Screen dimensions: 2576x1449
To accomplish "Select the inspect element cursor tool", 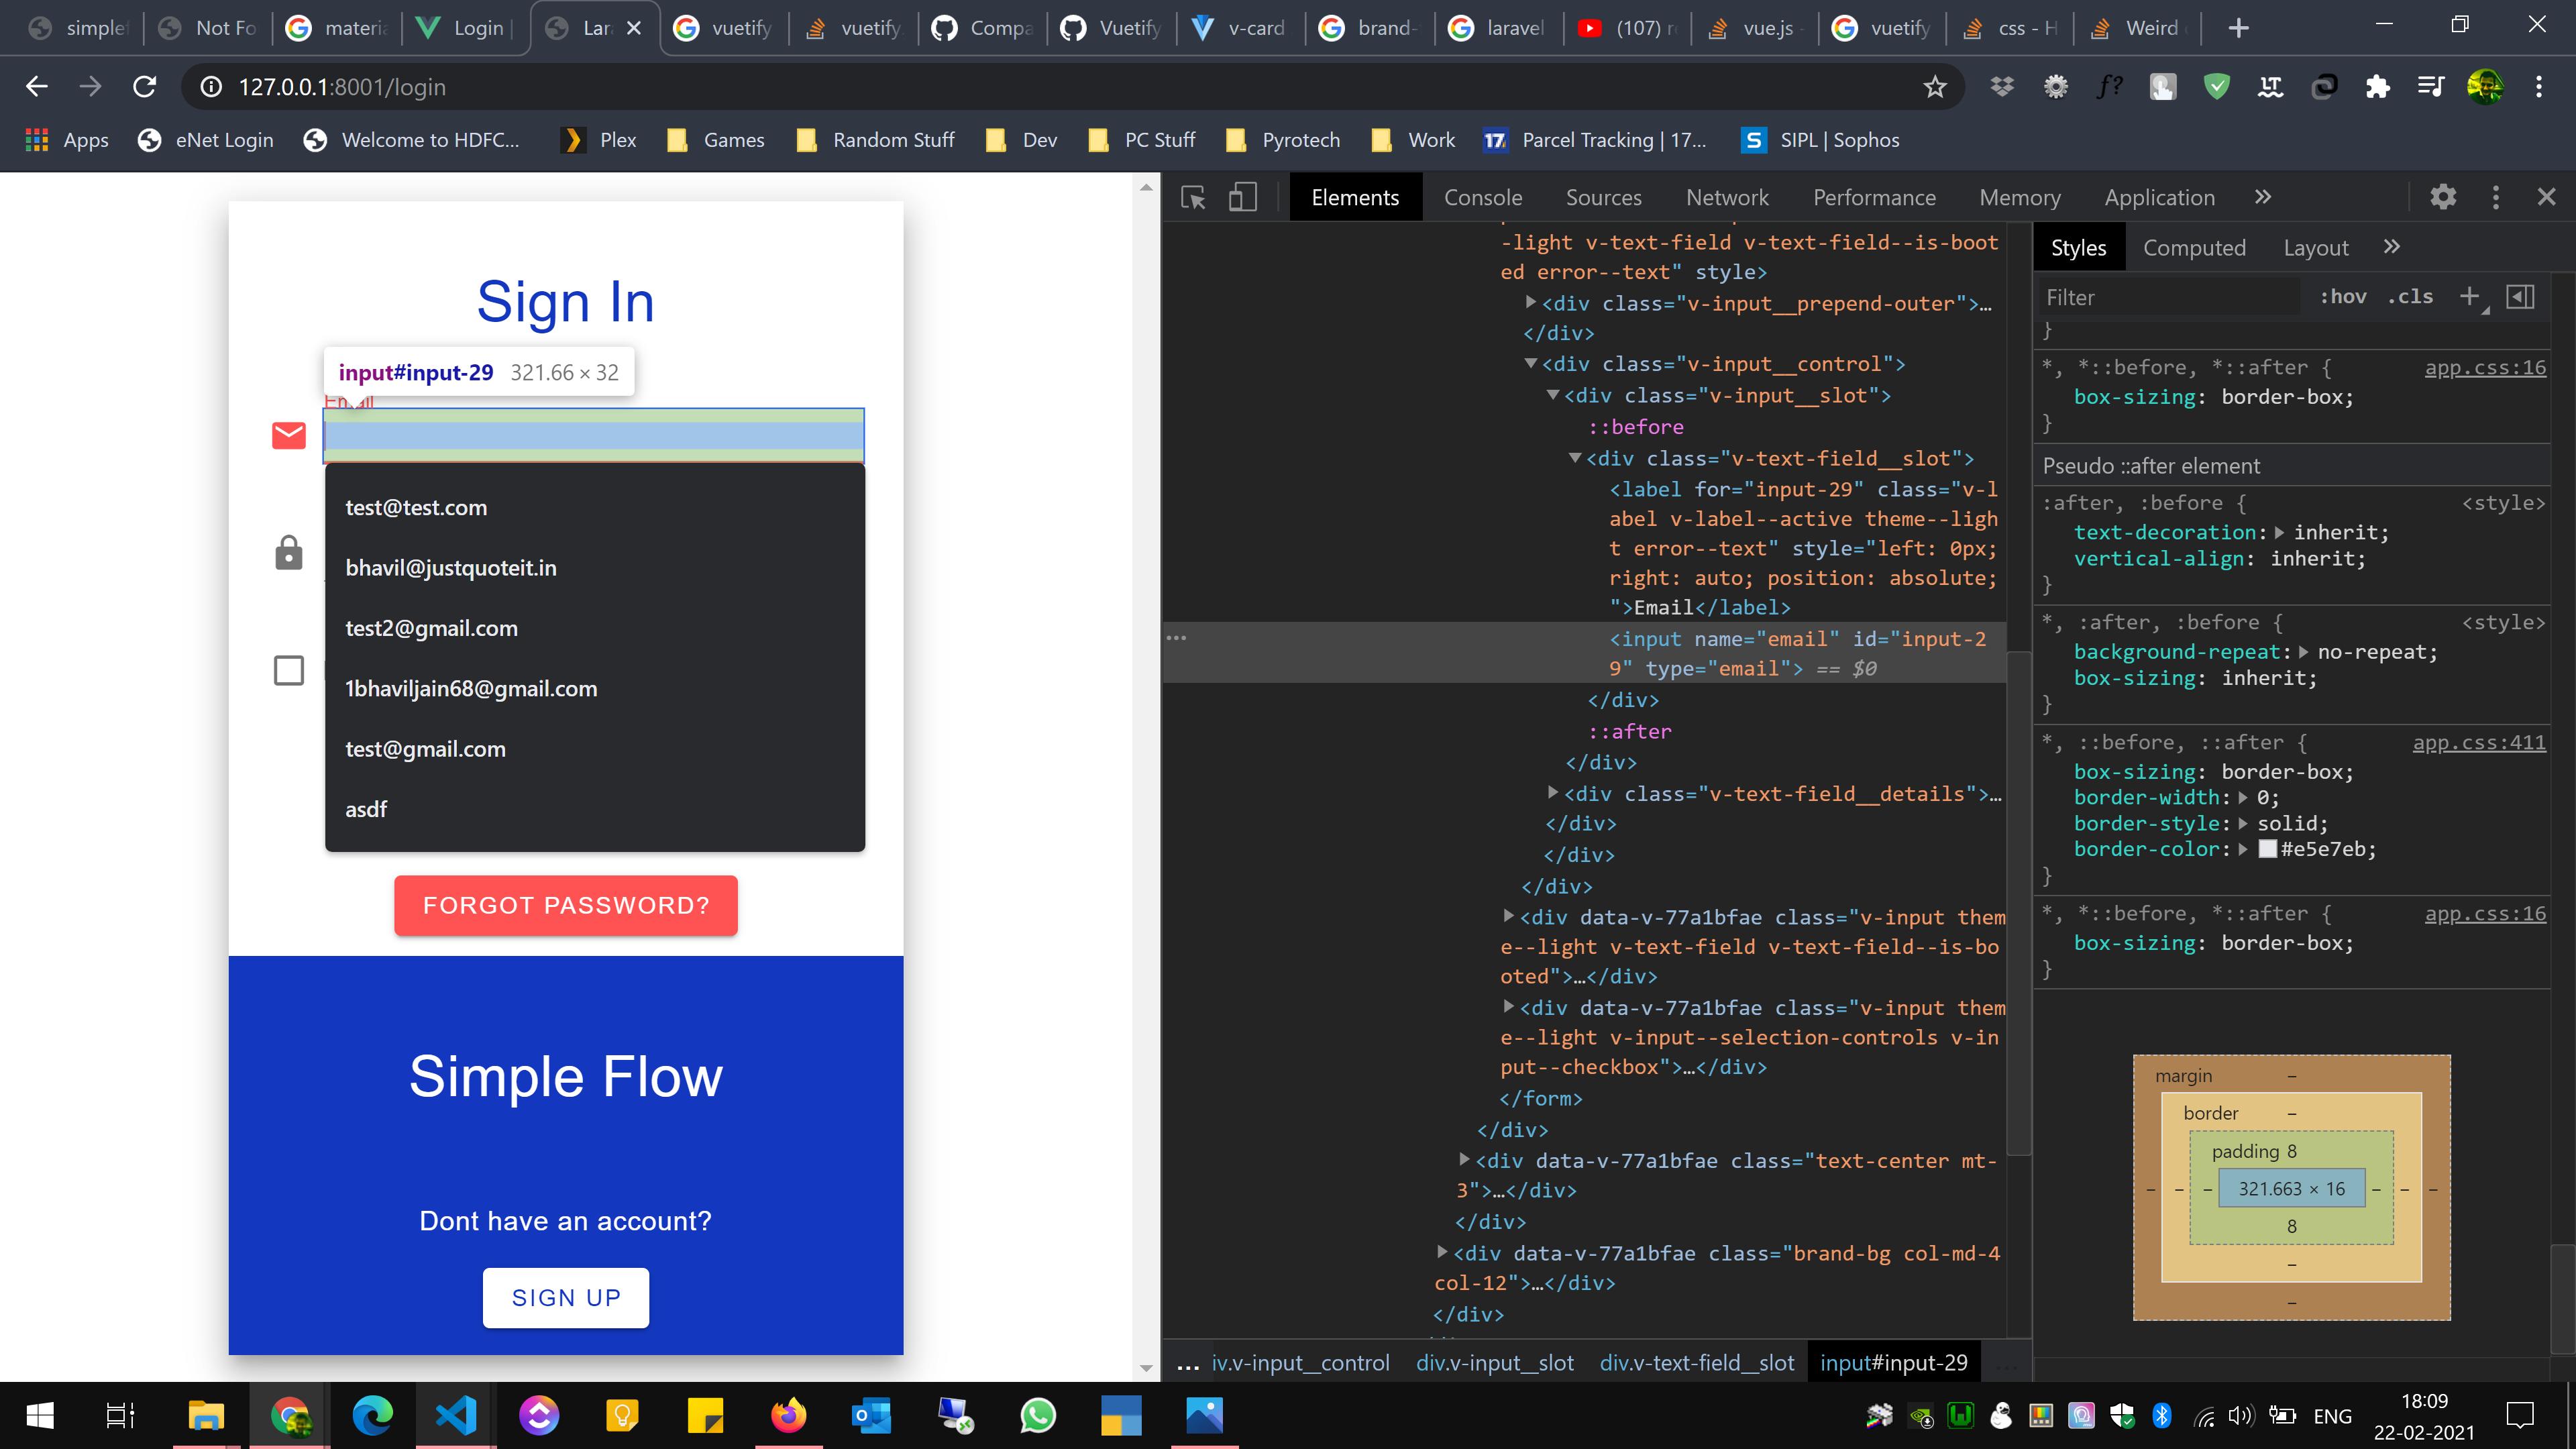I will pos(1193,197).
